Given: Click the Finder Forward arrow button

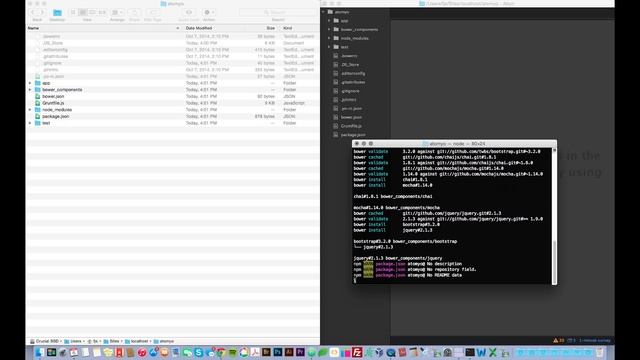Looking at the screenshot, I should pos(41,13).
